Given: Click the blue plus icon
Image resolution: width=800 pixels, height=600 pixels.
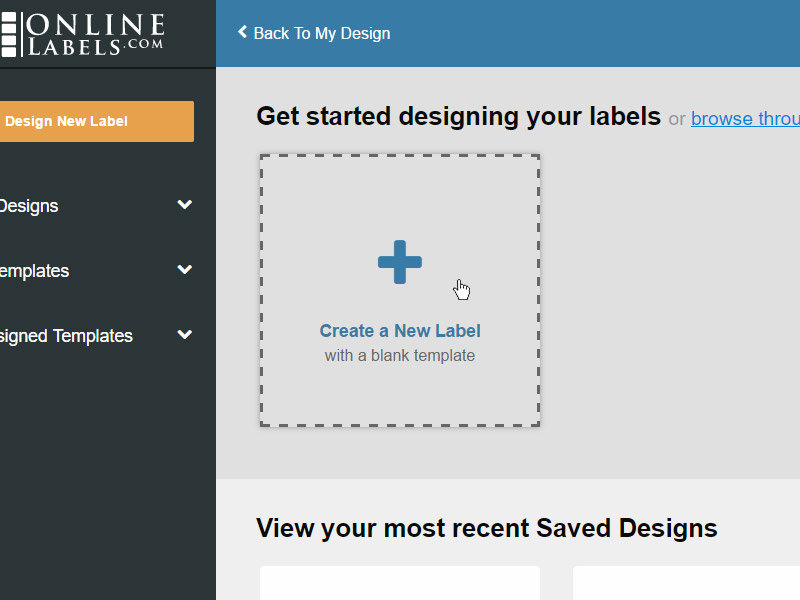Looking at the screenshot, I should (x=399, y=262).
